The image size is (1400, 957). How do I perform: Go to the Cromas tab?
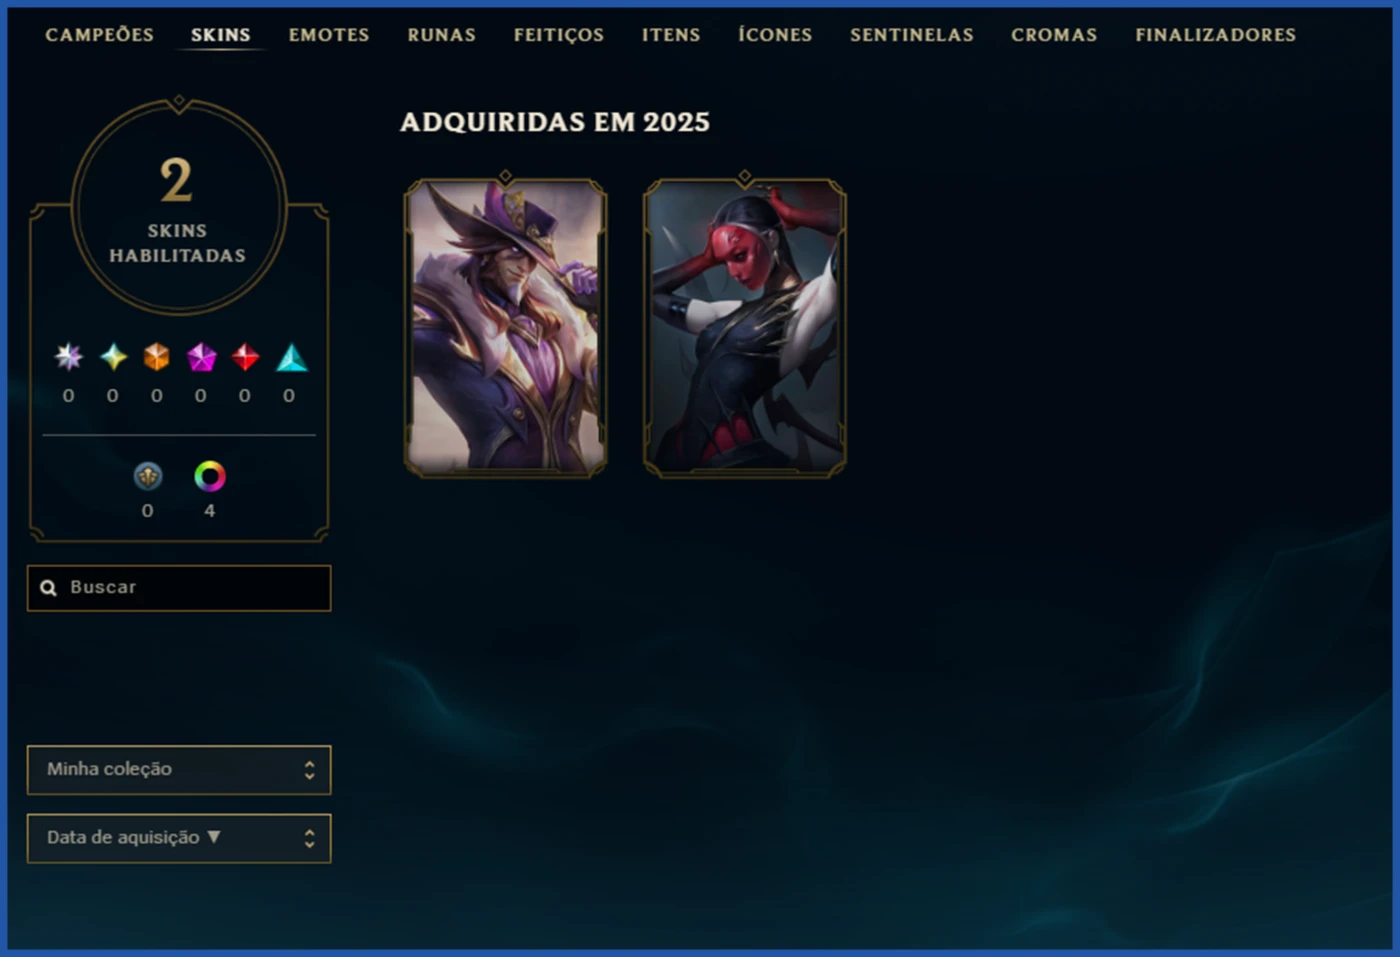pyautogui.click(x=1054, y=35)
